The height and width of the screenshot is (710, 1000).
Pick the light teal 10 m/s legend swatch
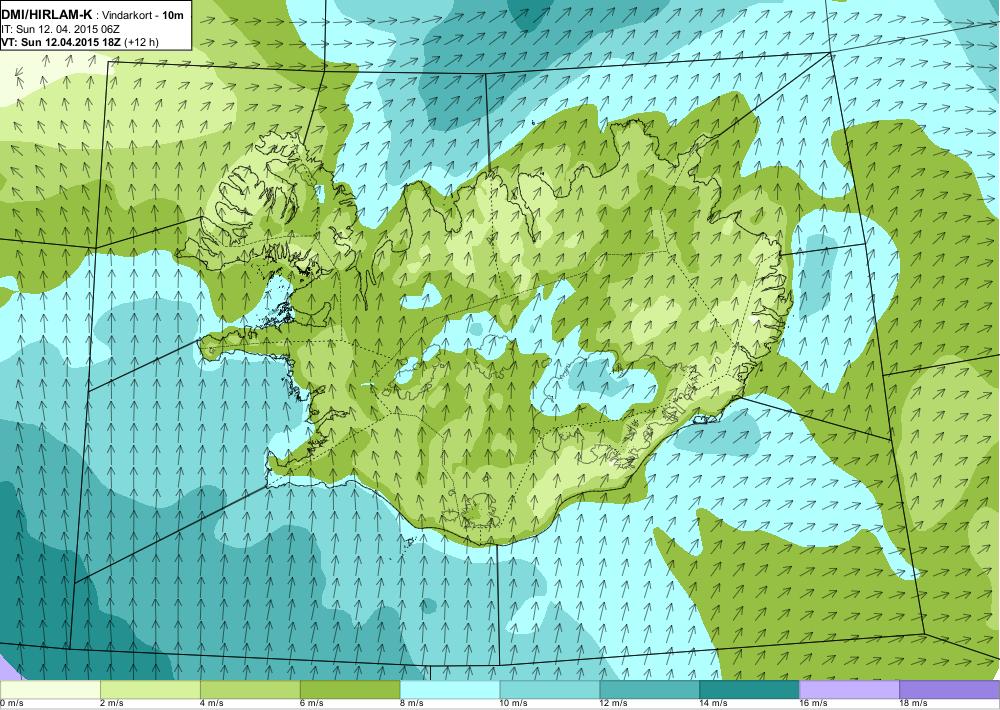pos(550,690)
